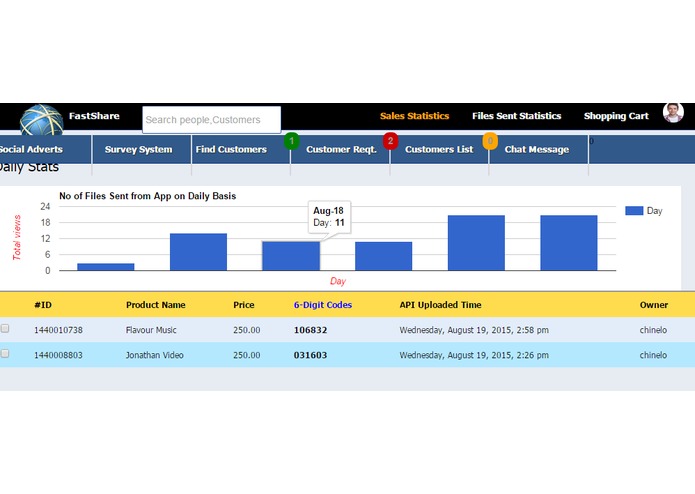The height and width of the screenshot is (494, 695).
Task: Click red notification badge showing 2
Action: pyautogui.click(x=390, y=141)
